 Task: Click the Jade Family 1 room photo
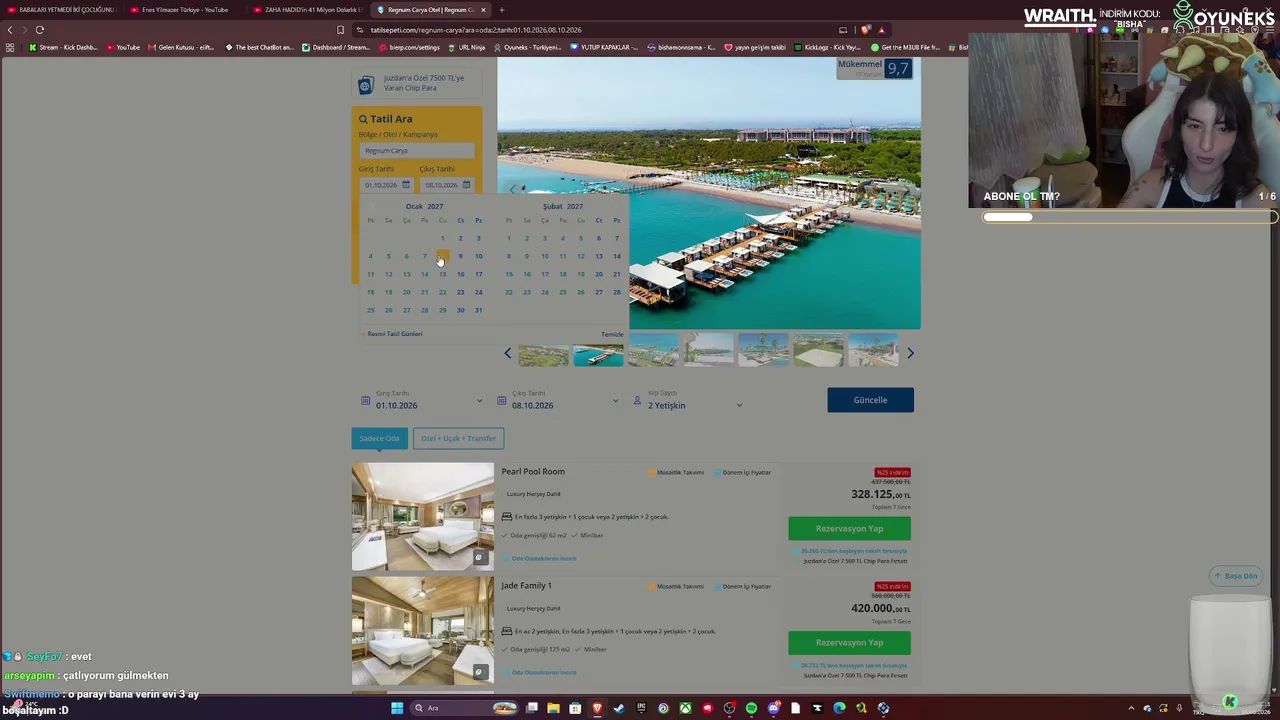pos(422,631)
